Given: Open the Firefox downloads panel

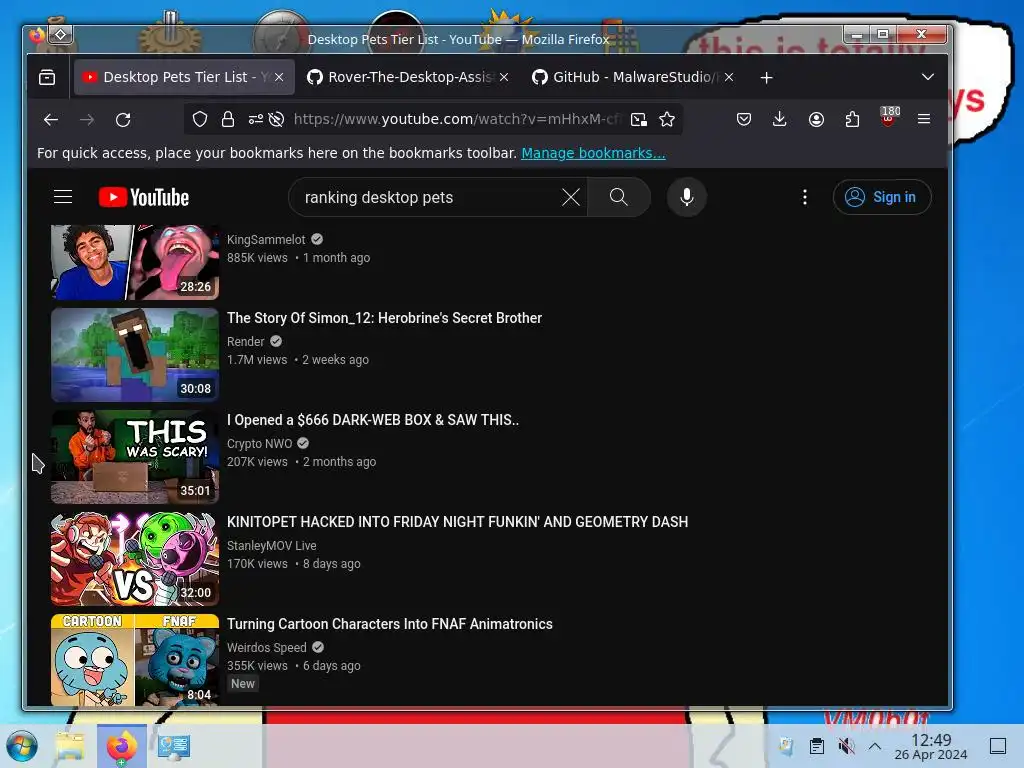Looking at the screenshot, I should coord(780,119).
